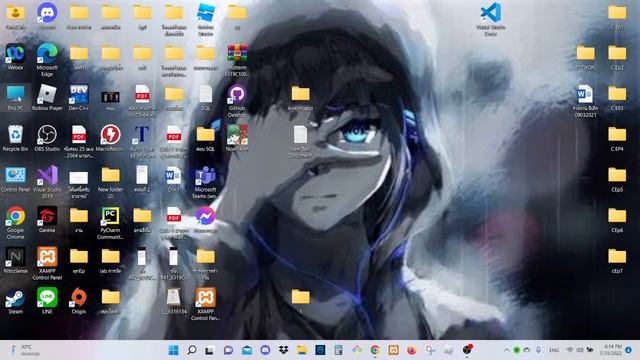This screenshot has width=640, height=360.
Task: Open the CEp5 folder
Action: point(617,179)
